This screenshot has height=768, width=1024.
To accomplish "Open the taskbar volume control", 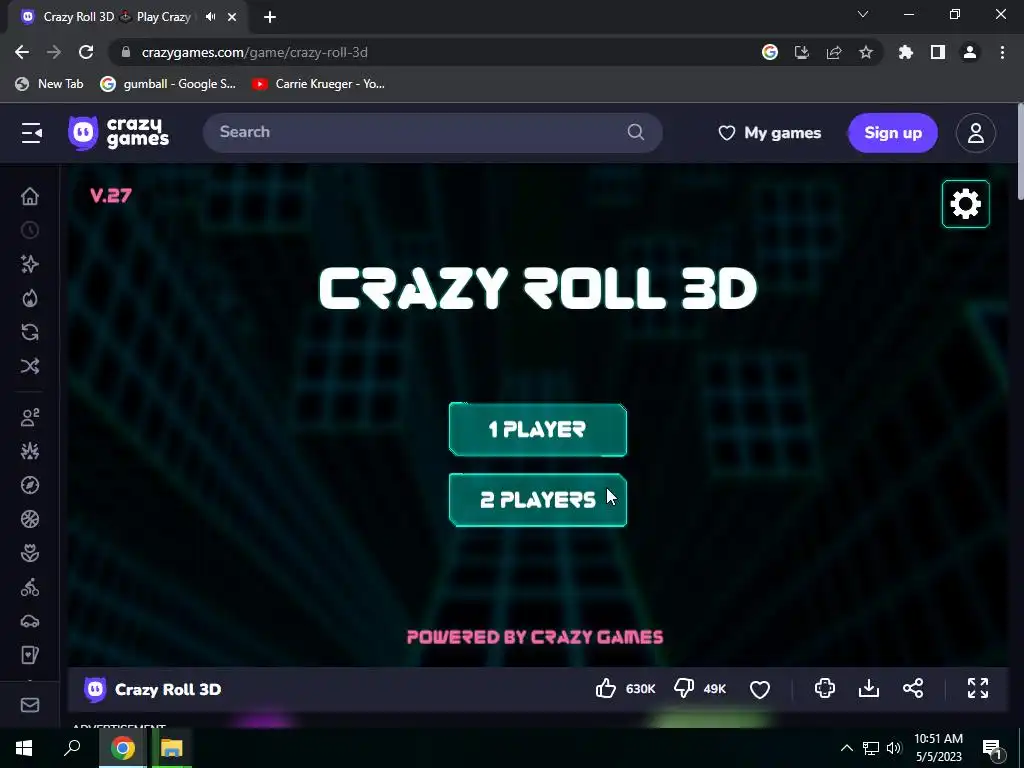I will 894,748.
